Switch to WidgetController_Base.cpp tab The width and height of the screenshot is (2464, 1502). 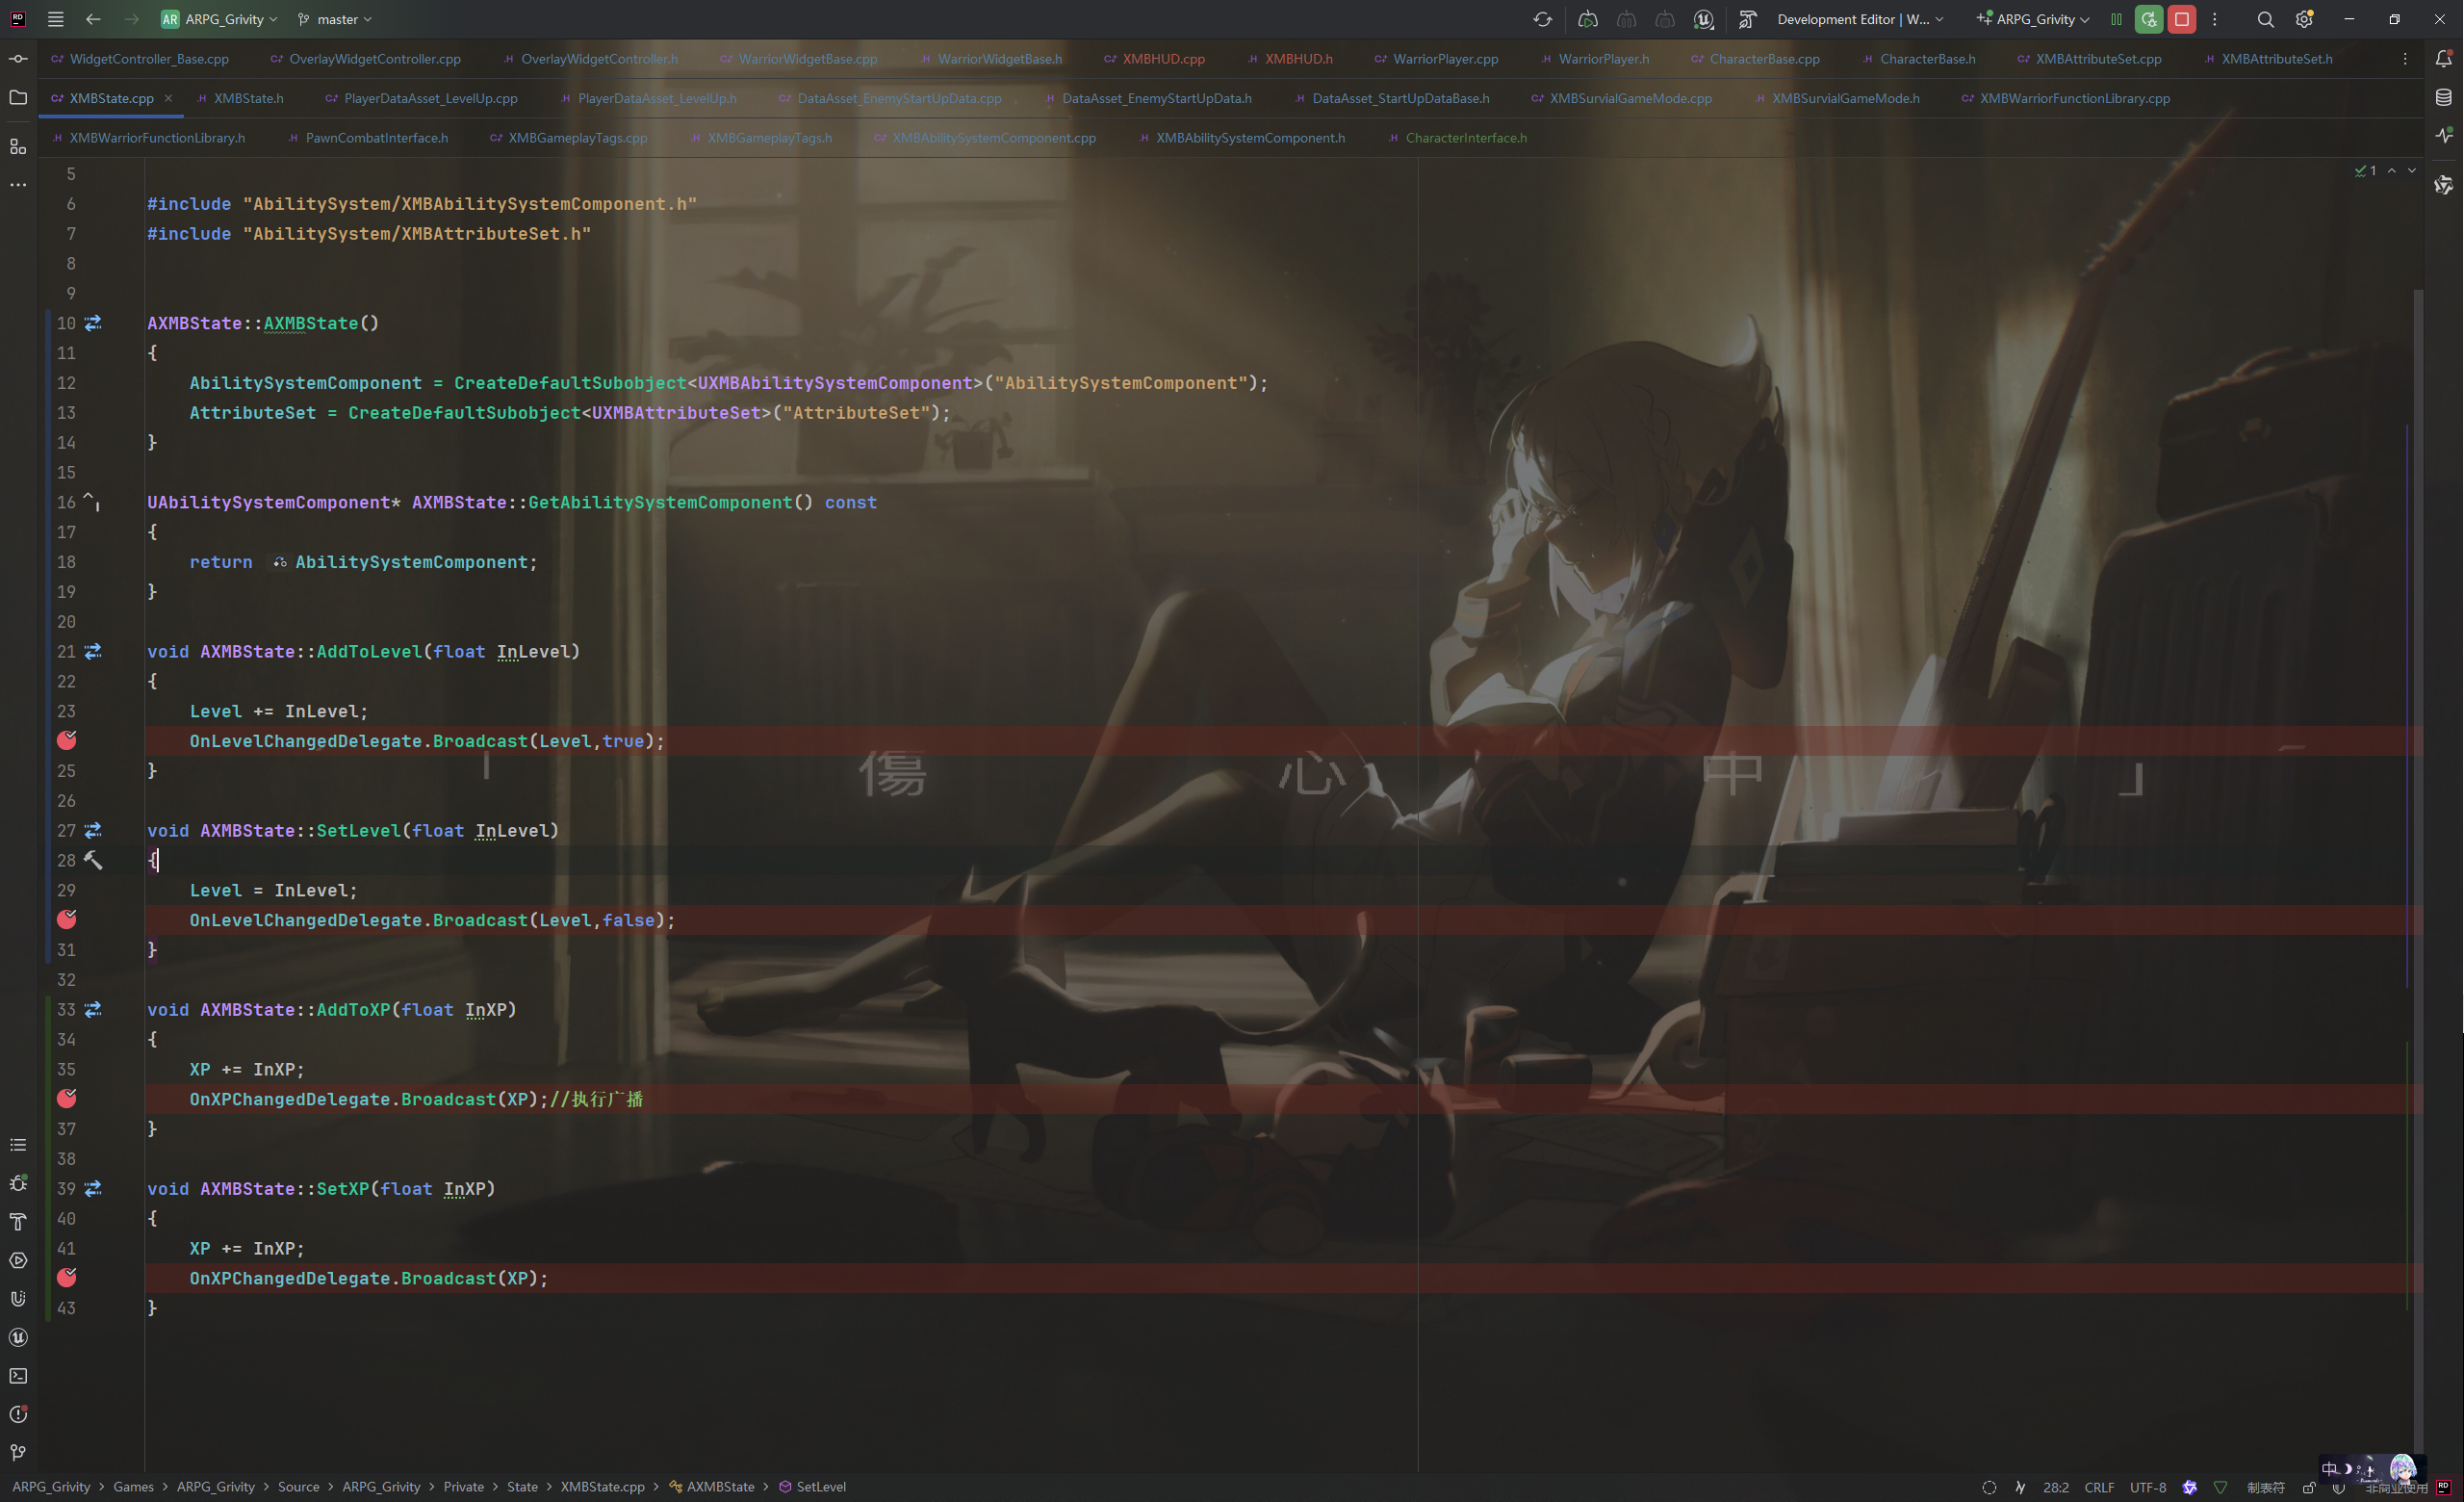tap(140, 59)
